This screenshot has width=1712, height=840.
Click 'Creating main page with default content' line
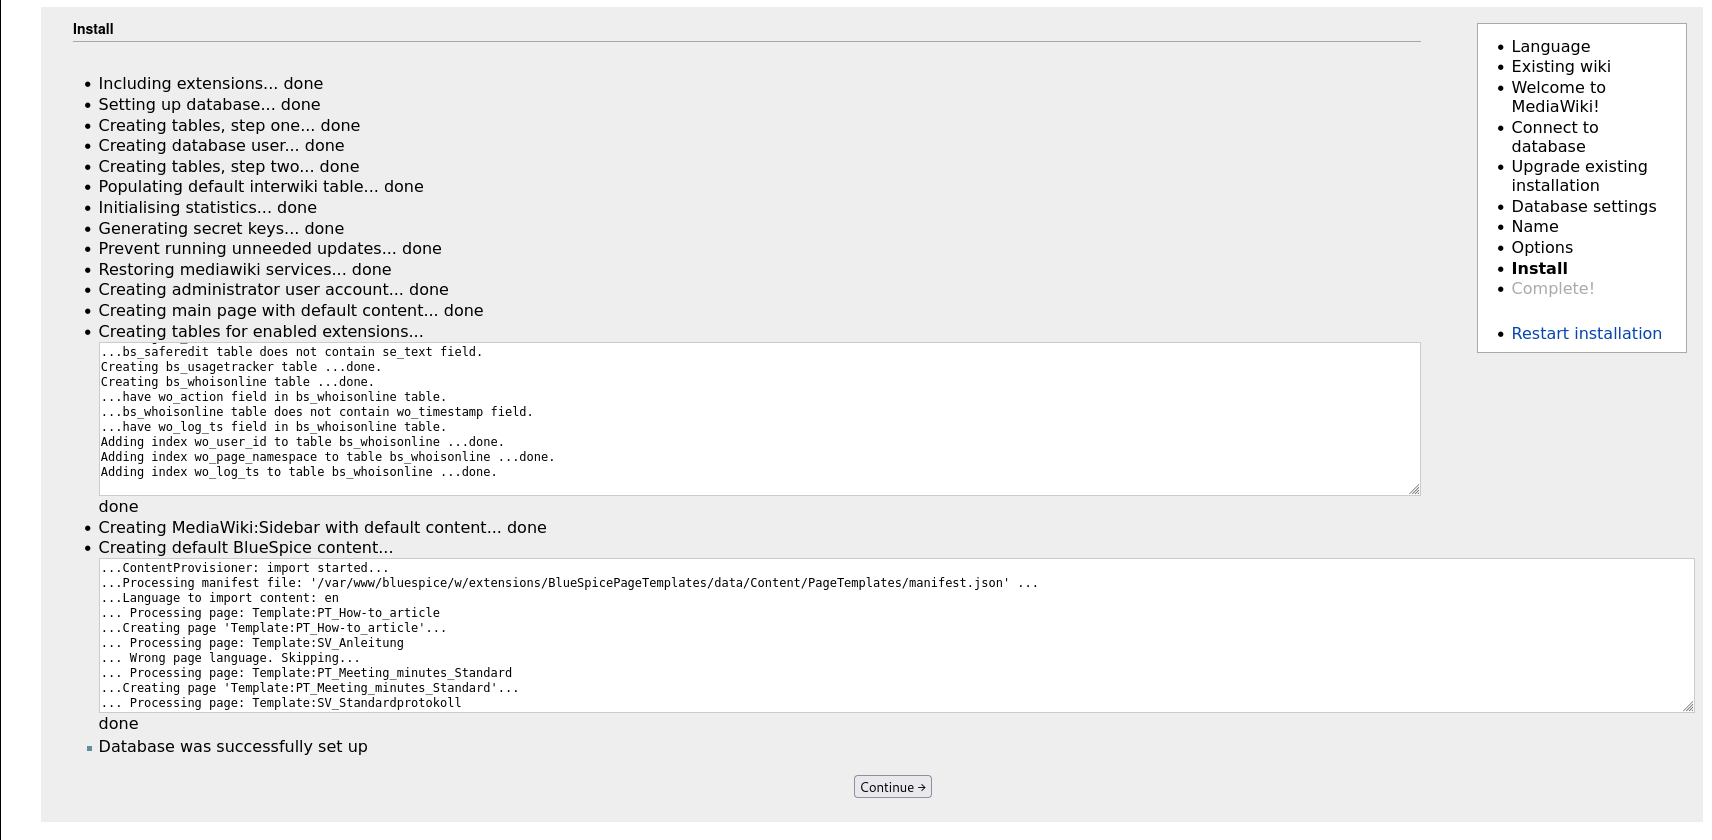pos(291,311)
